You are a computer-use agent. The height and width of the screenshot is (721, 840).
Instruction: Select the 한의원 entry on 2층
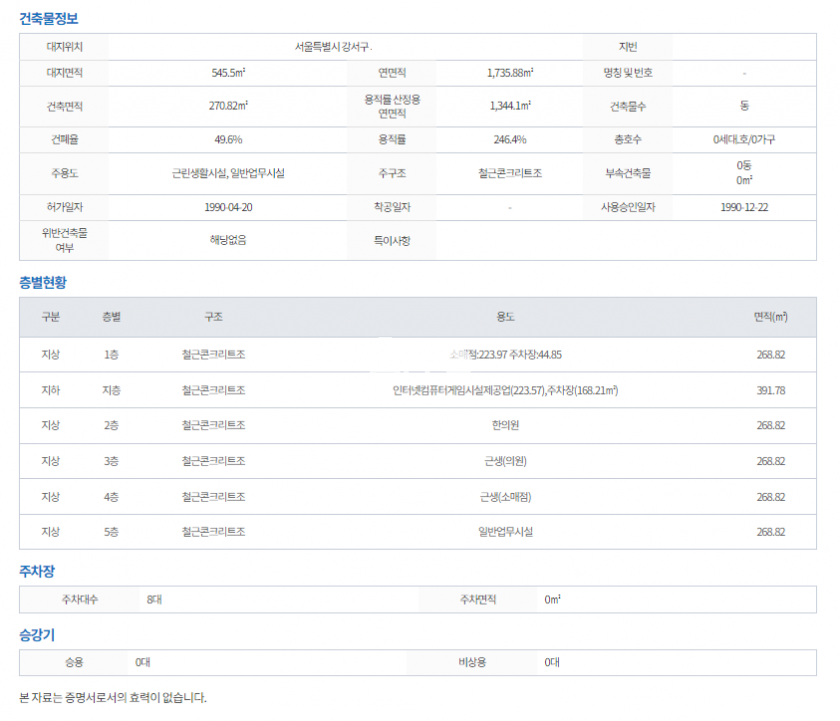[505, 425]
